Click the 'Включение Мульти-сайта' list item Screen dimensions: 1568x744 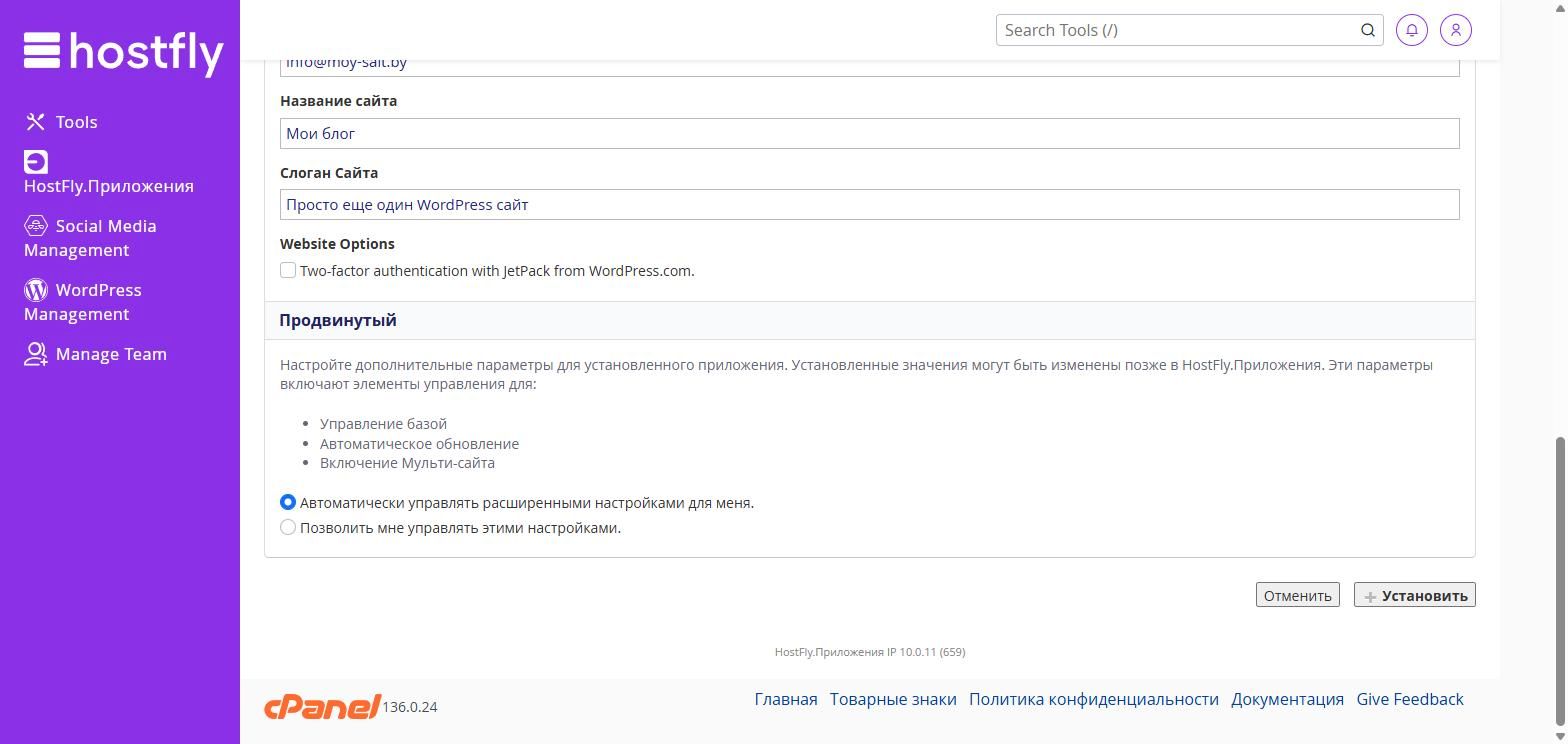pos(407,463)
